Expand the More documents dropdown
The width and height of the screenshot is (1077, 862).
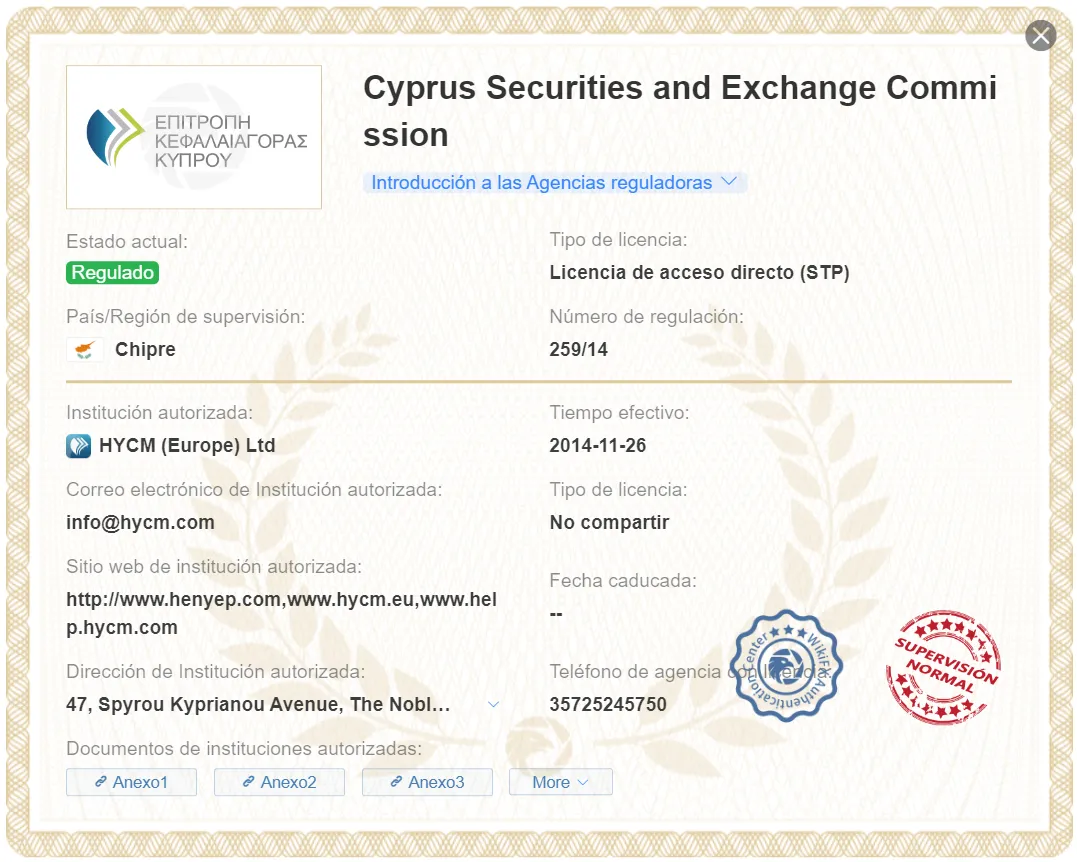click(x=560, y=782)
